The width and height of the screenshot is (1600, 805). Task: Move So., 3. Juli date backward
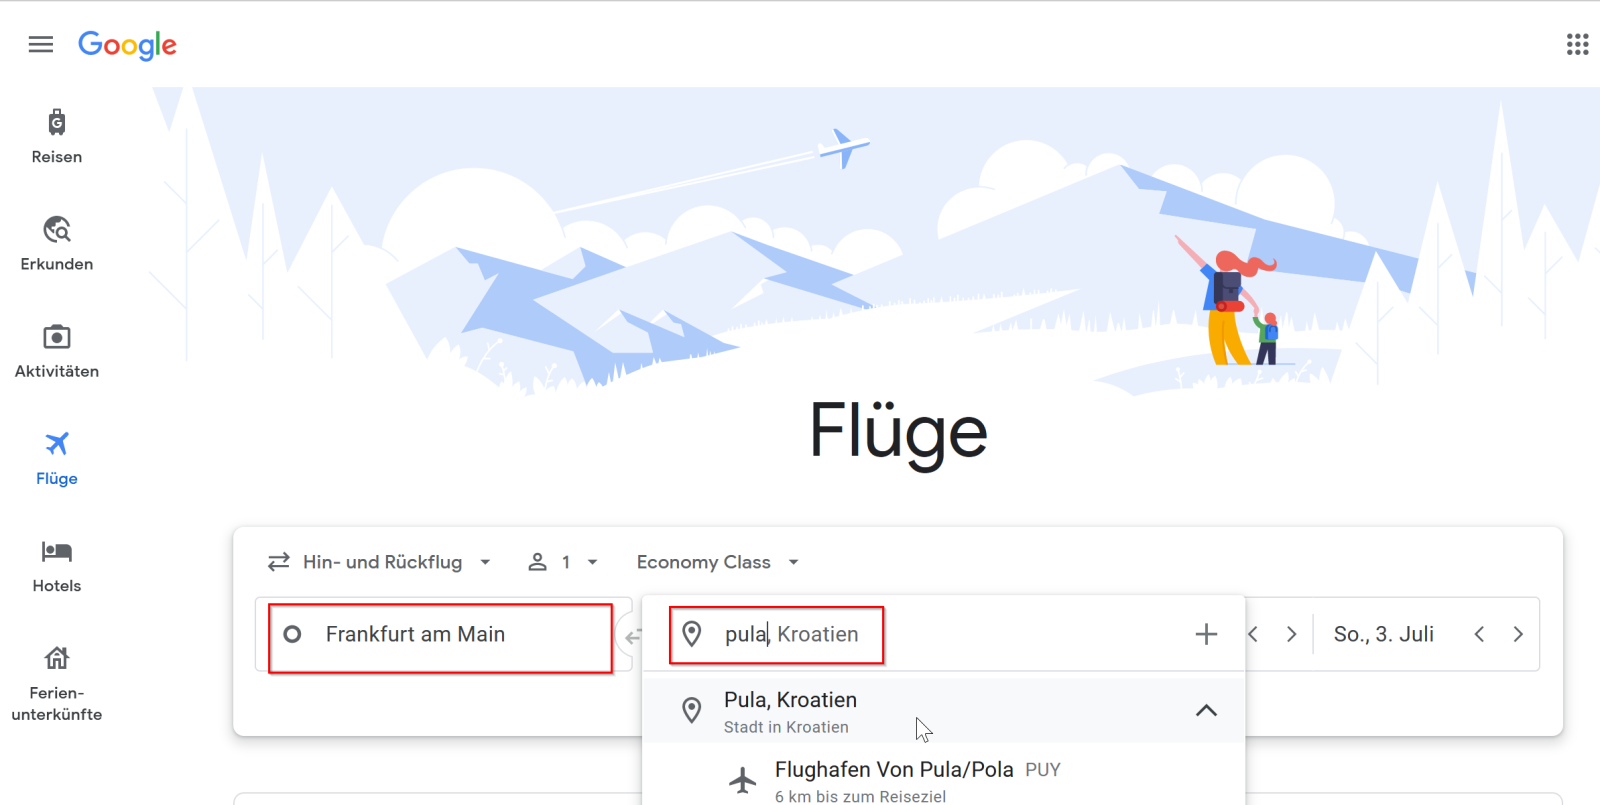click(x=1479, y=634)
